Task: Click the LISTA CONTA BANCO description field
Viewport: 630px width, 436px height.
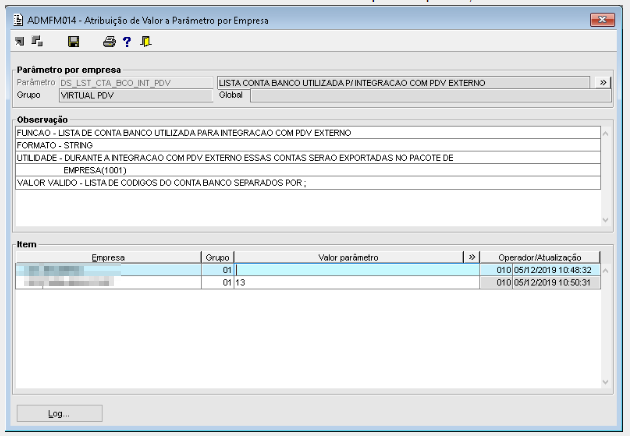Action: 403,83
